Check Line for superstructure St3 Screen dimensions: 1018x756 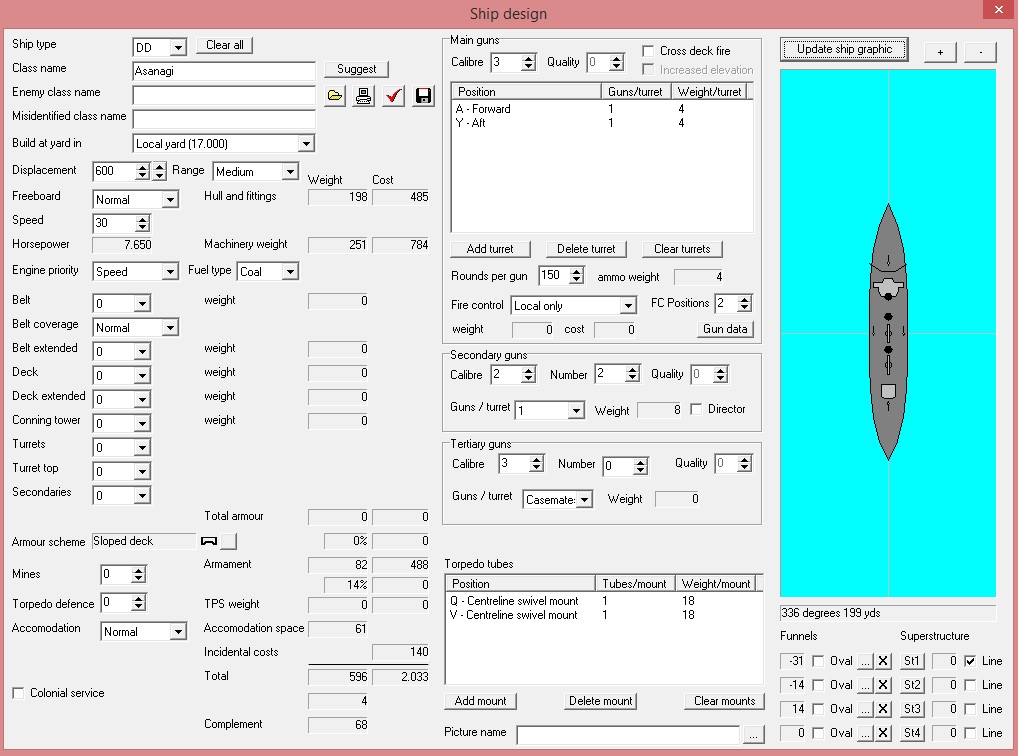970,709
